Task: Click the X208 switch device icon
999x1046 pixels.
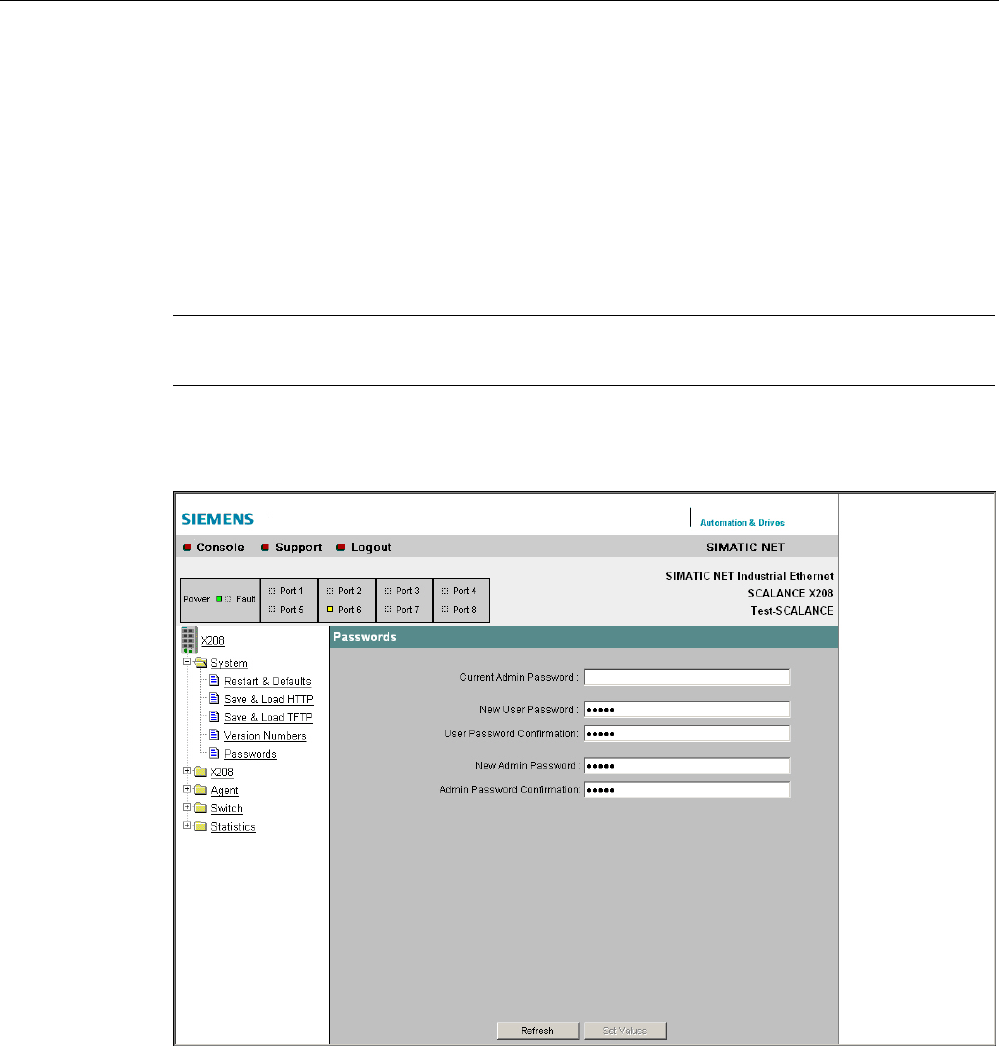Action: (x=189, y=640)
